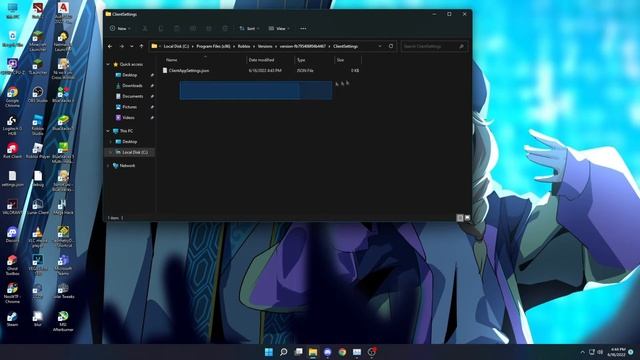This screenshot has height=360, width=640.
Task: Open the New dropdown in File Explorer
Action: [x=120, y=29]
